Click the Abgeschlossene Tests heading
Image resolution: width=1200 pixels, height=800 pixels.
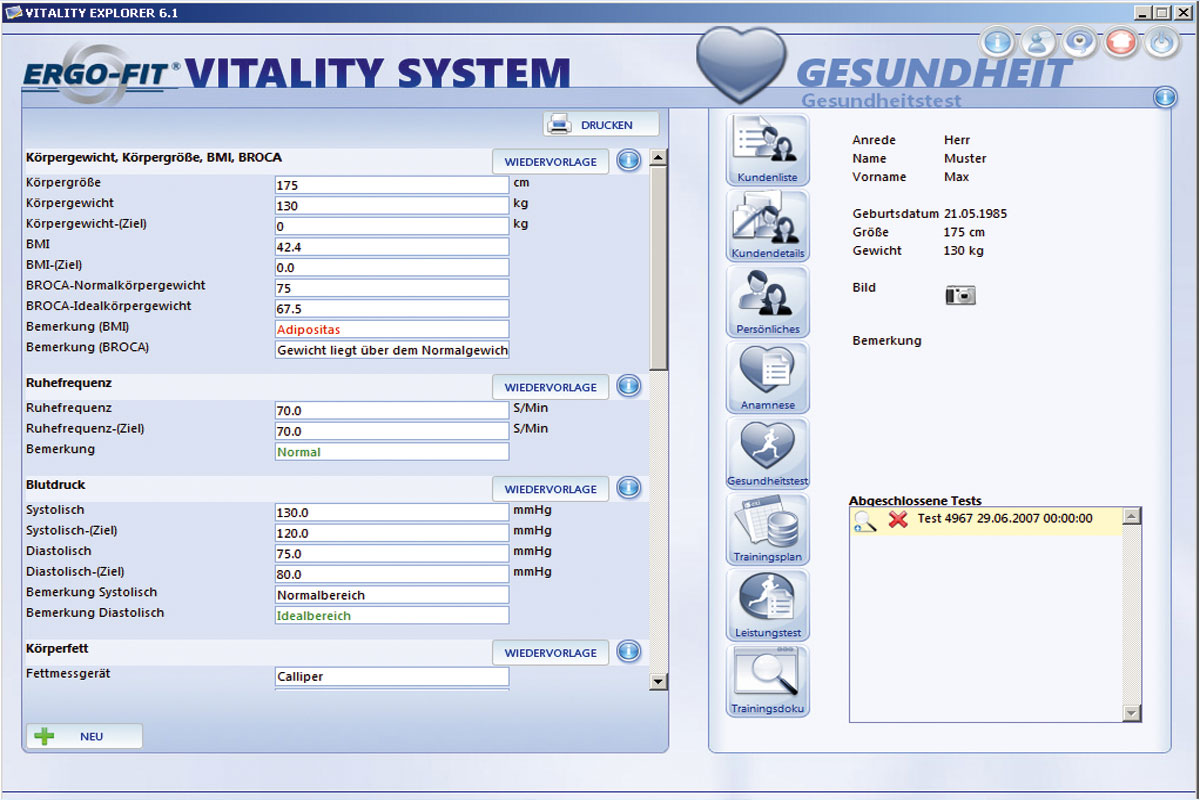click(x=915, y=500)
